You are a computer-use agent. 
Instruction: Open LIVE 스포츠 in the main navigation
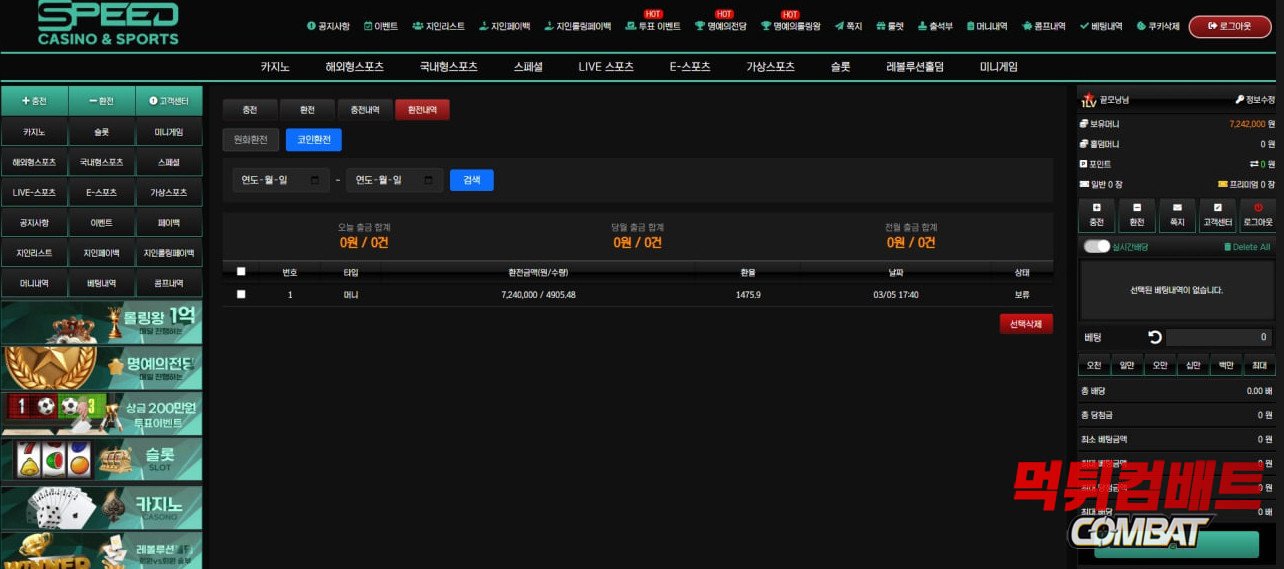tap(606, 67)
